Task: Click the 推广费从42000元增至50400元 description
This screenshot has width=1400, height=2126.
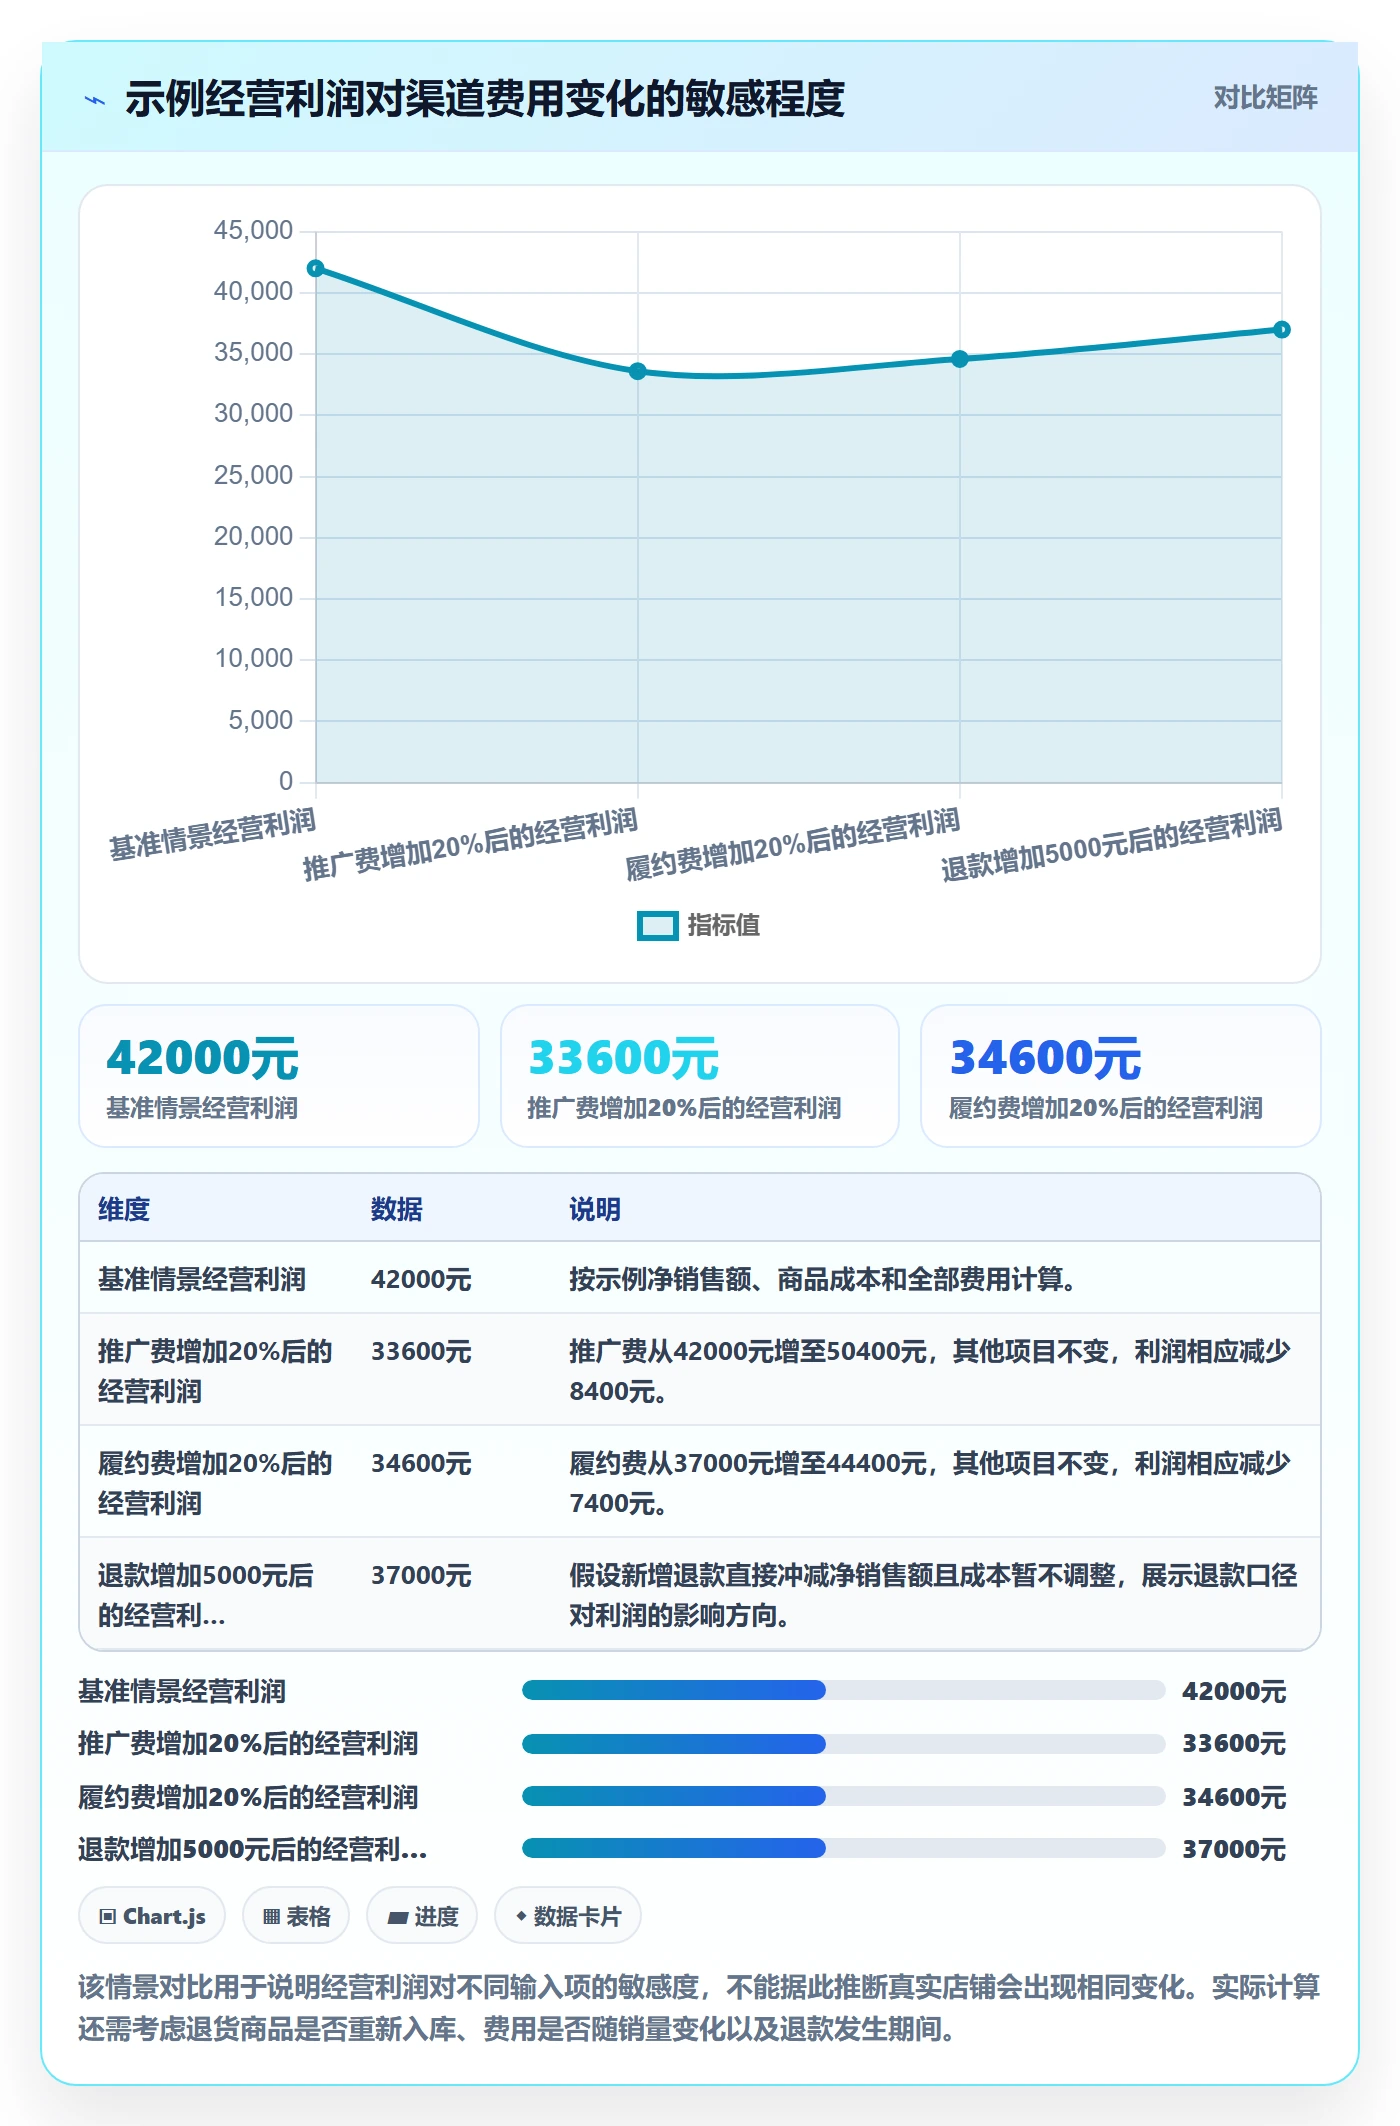Action: pyautogui.click(x=930, y=1371)
